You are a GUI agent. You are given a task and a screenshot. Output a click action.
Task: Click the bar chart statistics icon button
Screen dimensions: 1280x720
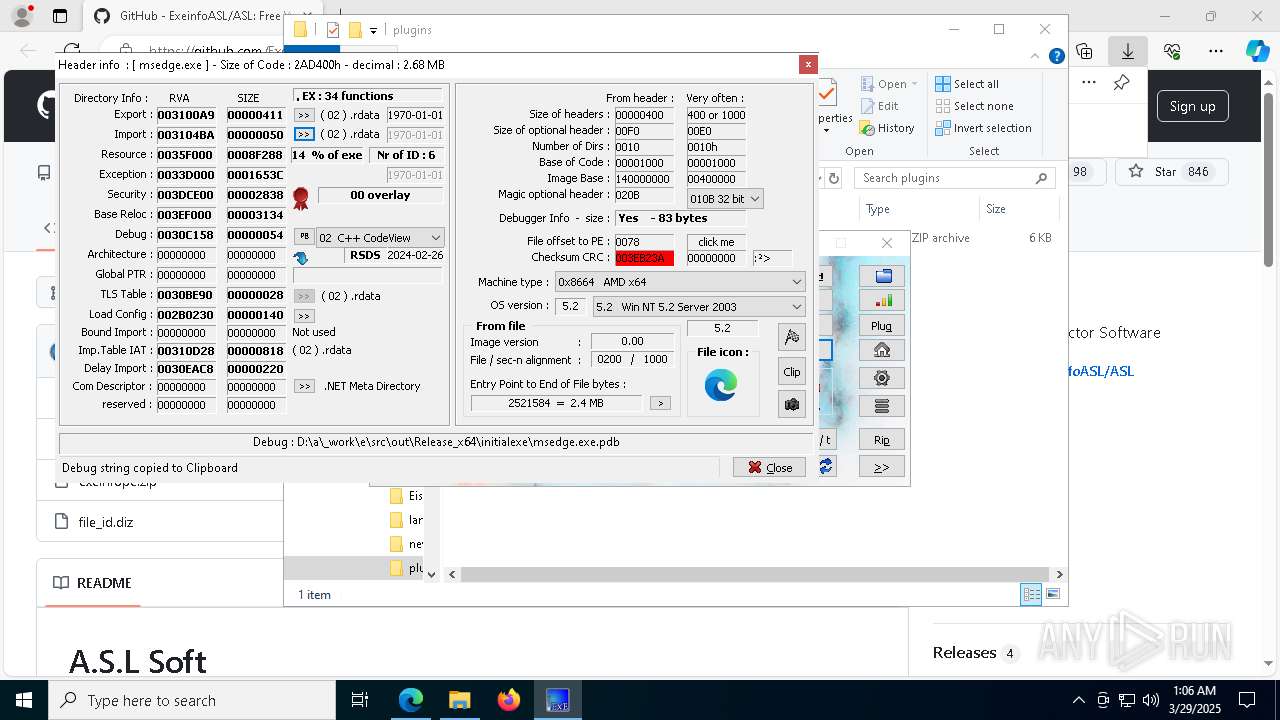(882, 300)
